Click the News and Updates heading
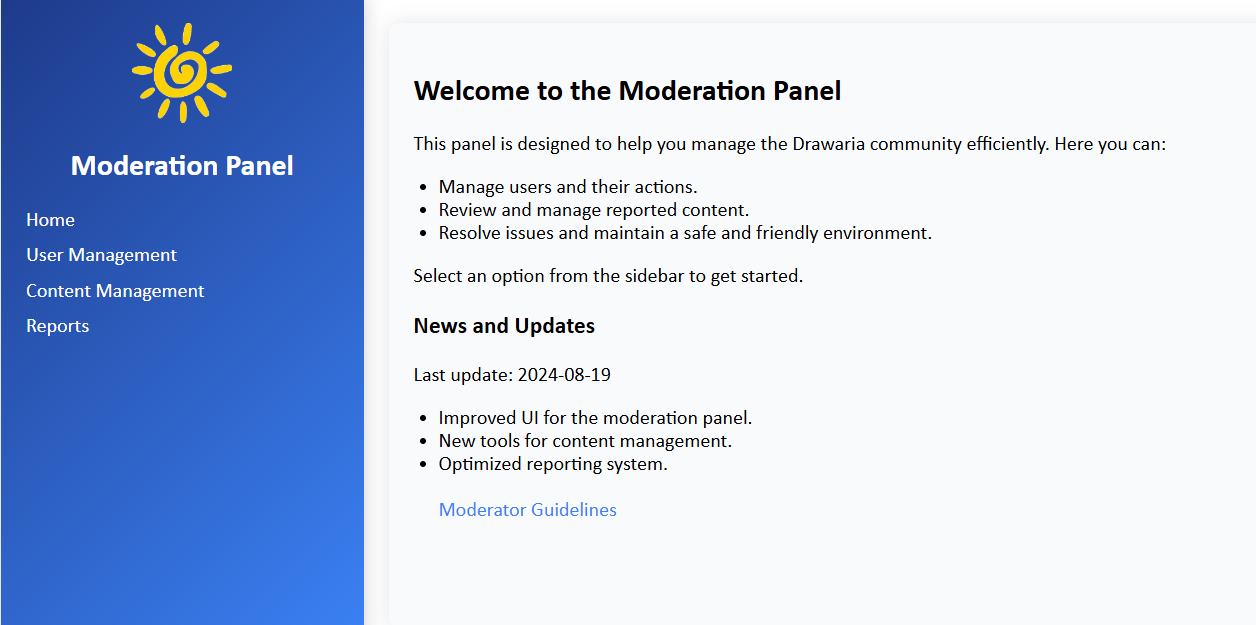1256x625 pixels. [504, 326]
